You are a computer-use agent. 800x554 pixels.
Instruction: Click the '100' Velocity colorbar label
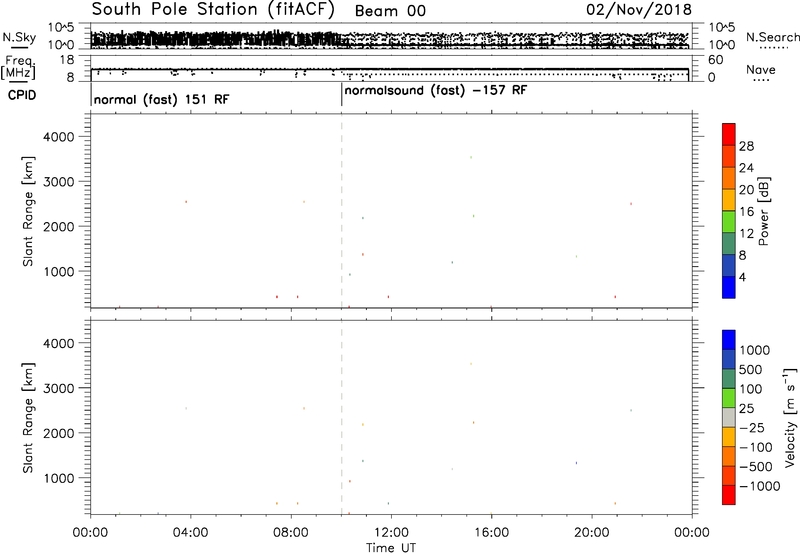750,389
